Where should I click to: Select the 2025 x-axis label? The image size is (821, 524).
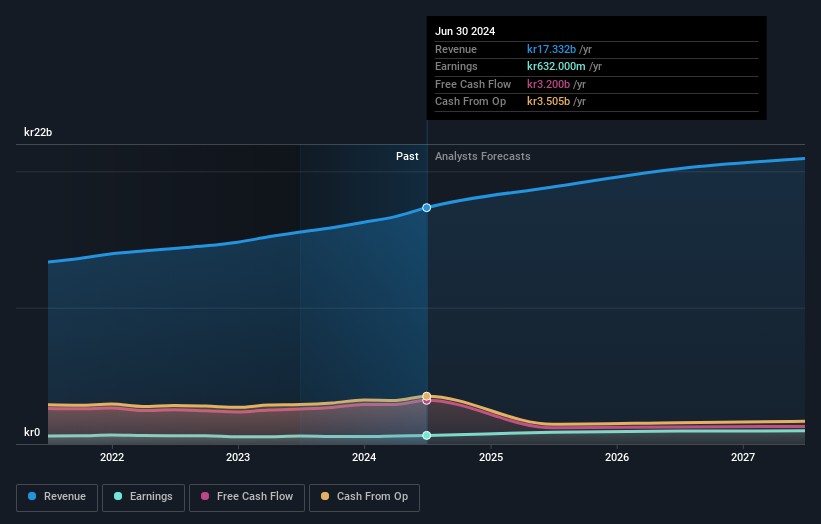click(491, 457)
